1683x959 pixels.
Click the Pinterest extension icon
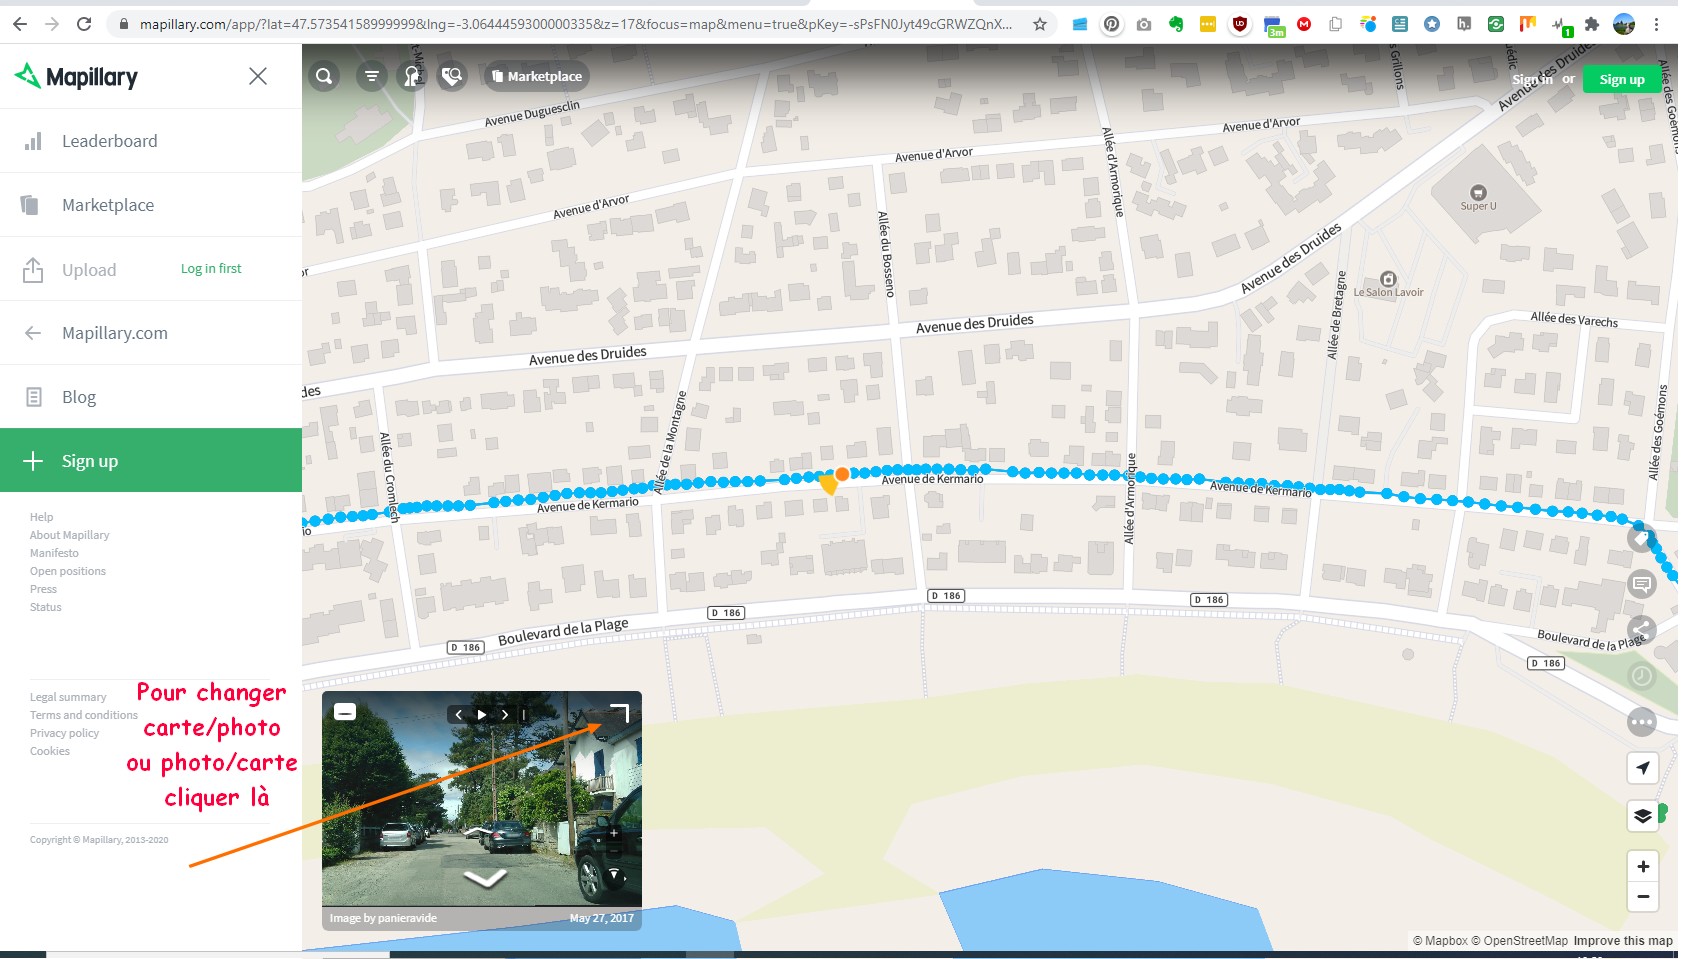1111,24
